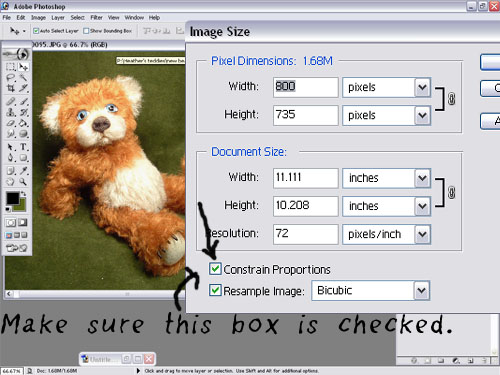Click zoom percentage field 66.67%
Viewport: 500px width, 375px height.
[12, 371]
